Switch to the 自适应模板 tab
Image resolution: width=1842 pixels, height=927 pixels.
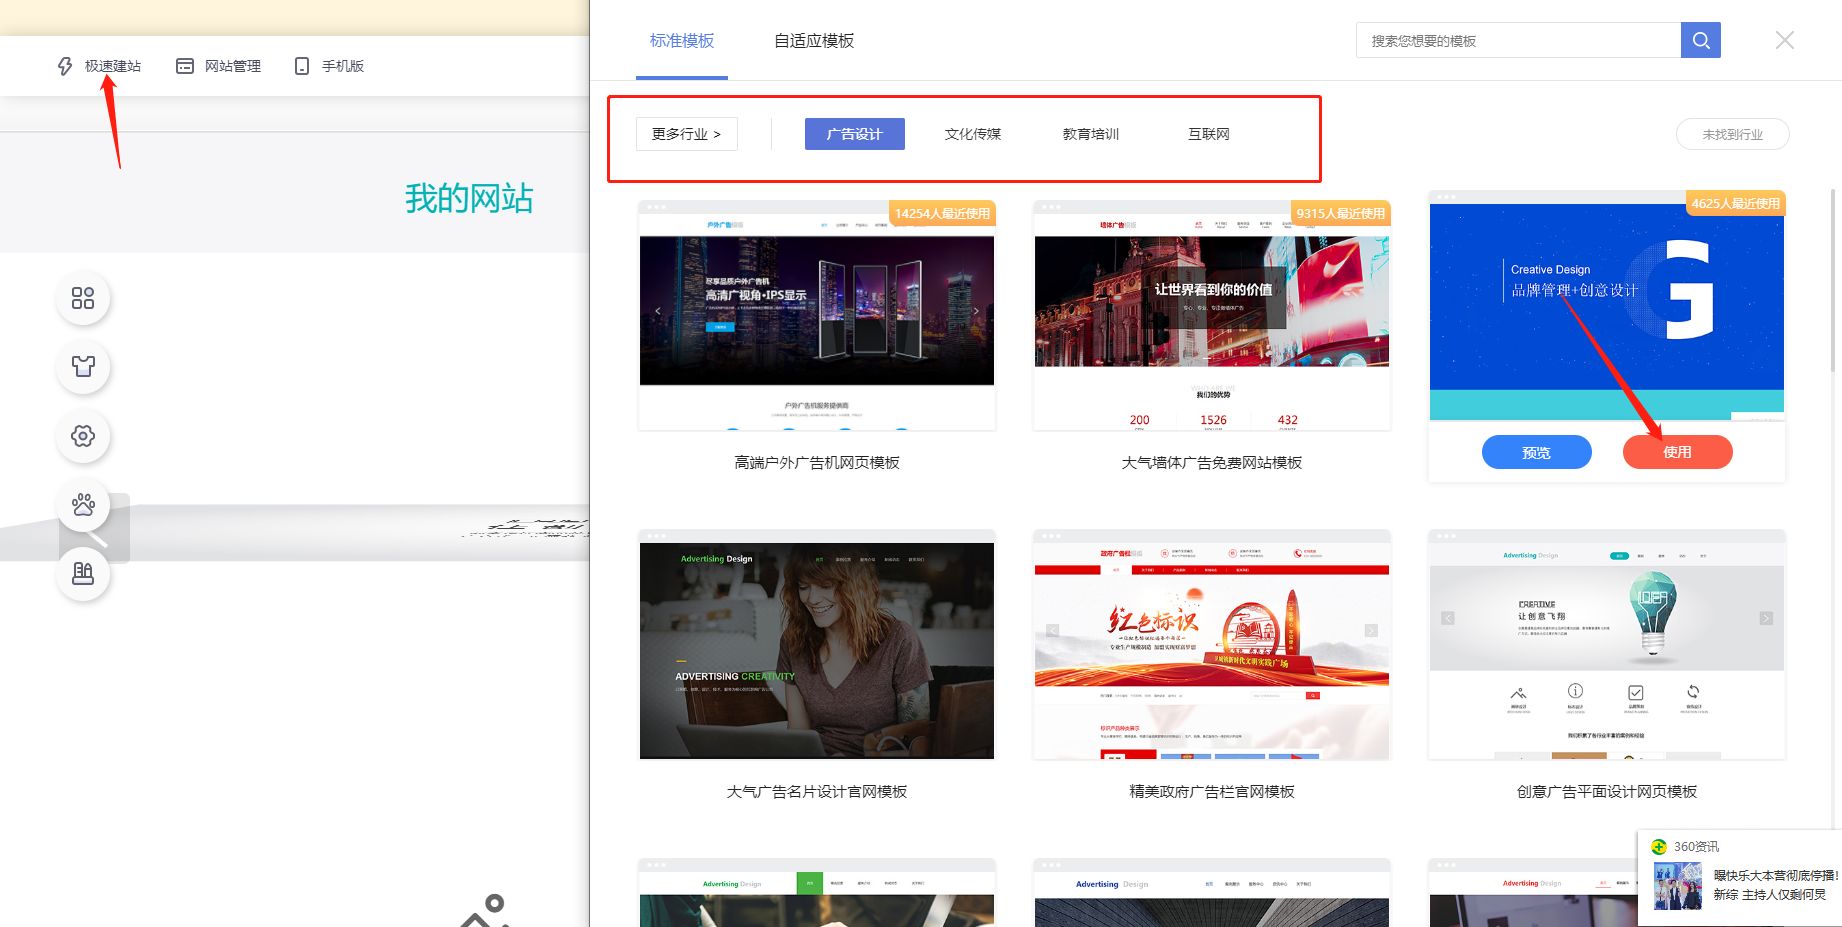812,40
